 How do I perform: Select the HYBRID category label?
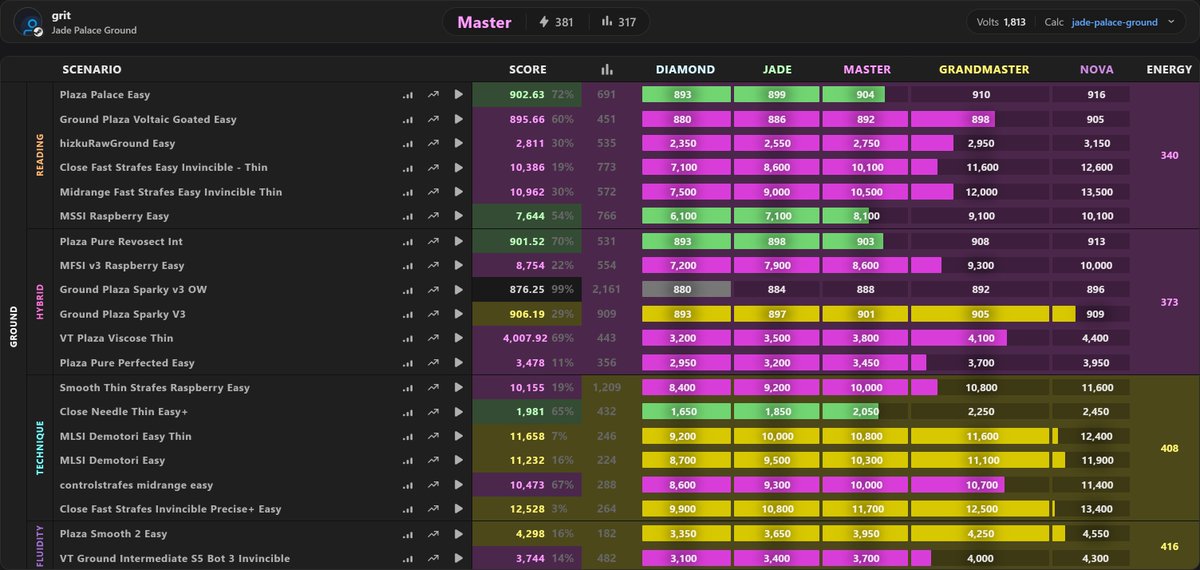pos(40,302)
